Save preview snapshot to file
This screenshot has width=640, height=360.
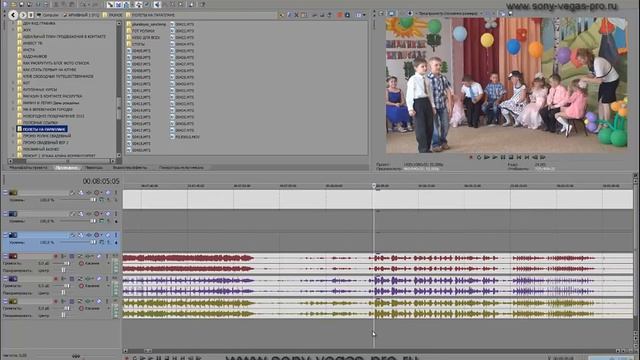510,13
